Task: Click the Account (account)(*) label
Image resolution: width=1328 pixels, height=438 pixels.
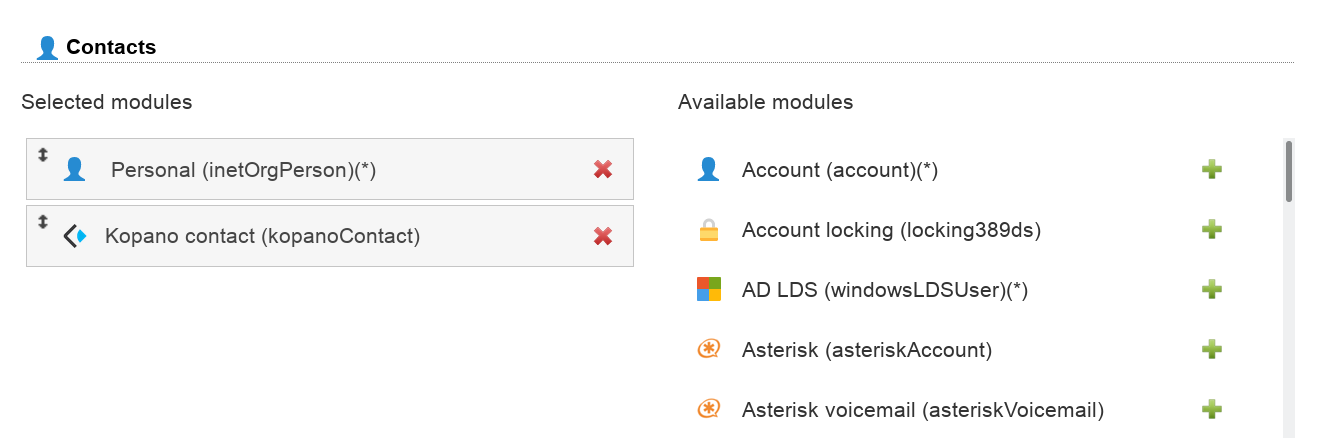Action: [x=839, y=171]
